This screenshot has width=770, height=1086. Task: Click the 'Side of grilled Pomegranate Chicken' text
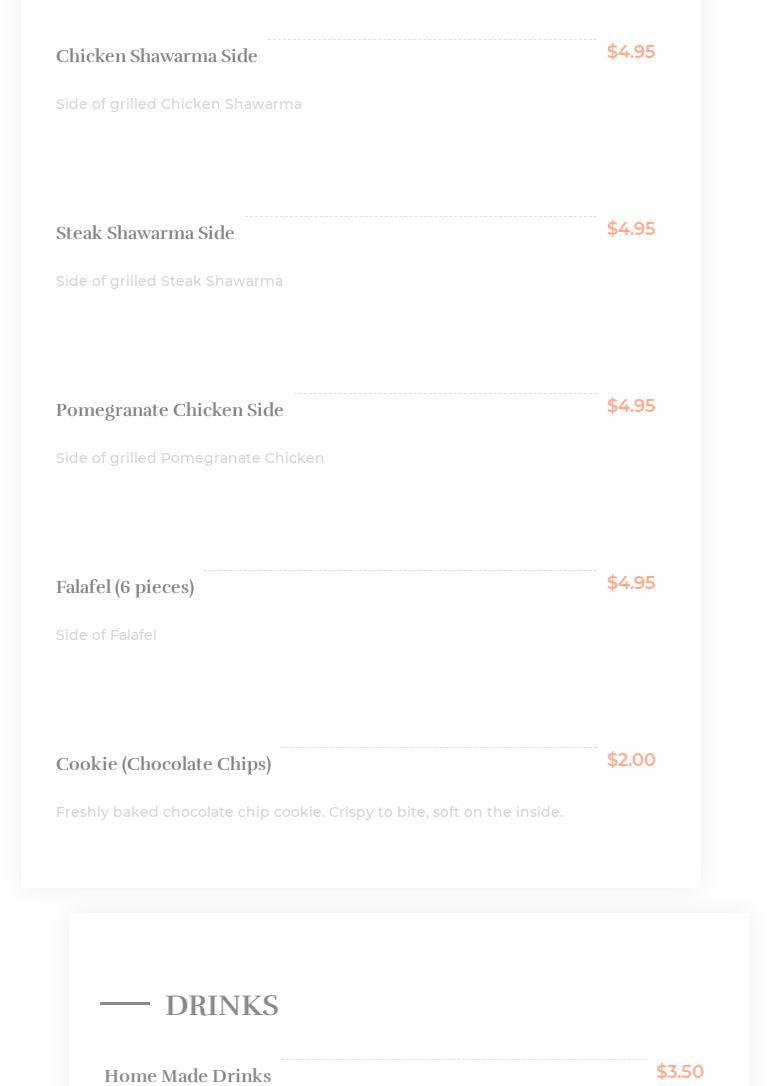point(190,458)
